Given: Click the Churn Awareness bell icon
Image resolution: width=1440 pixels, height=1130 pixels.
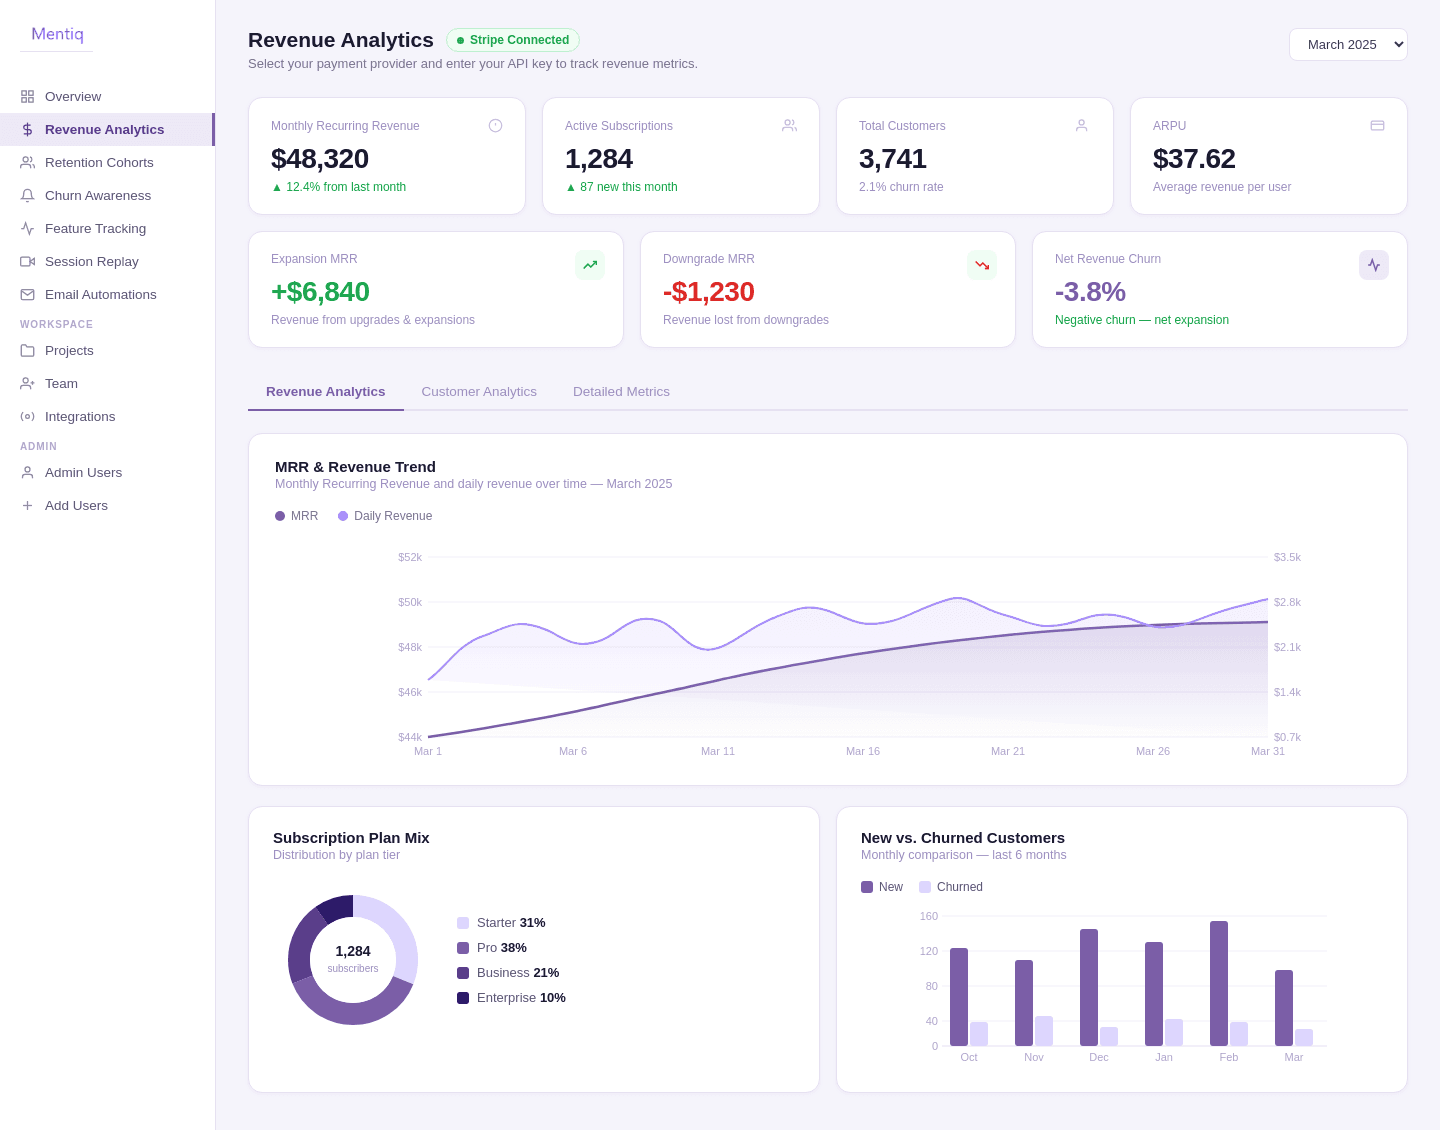Looking at the screenshot, I should 28,195.
